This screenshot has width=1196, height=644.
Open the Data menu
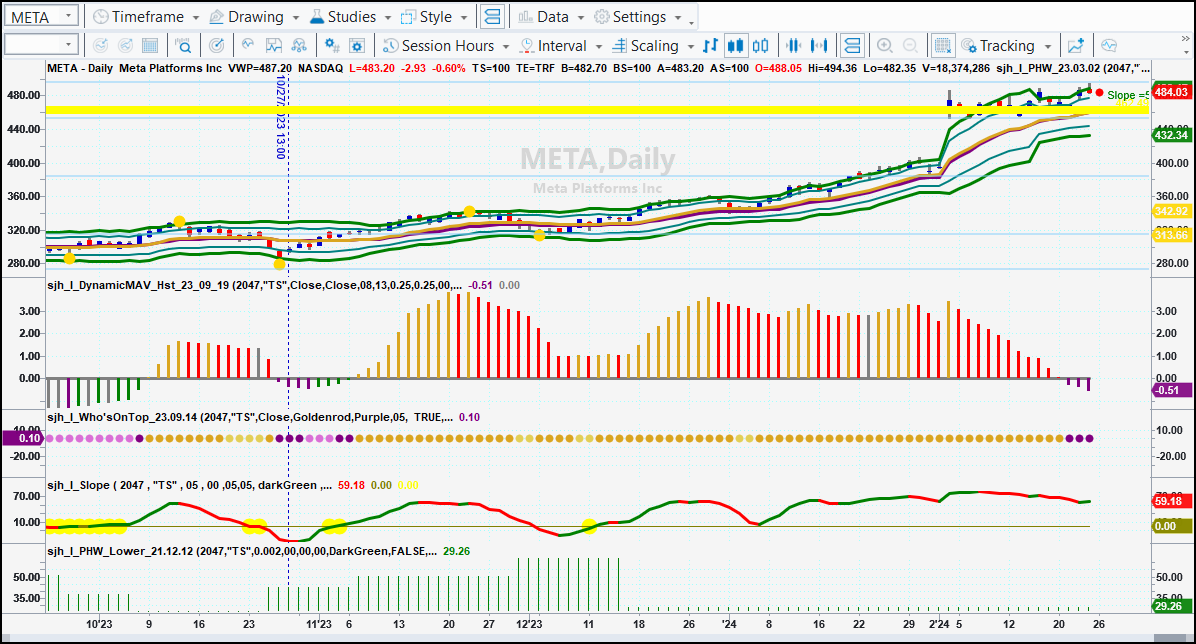pyautogui.click(x=551, y=17)
